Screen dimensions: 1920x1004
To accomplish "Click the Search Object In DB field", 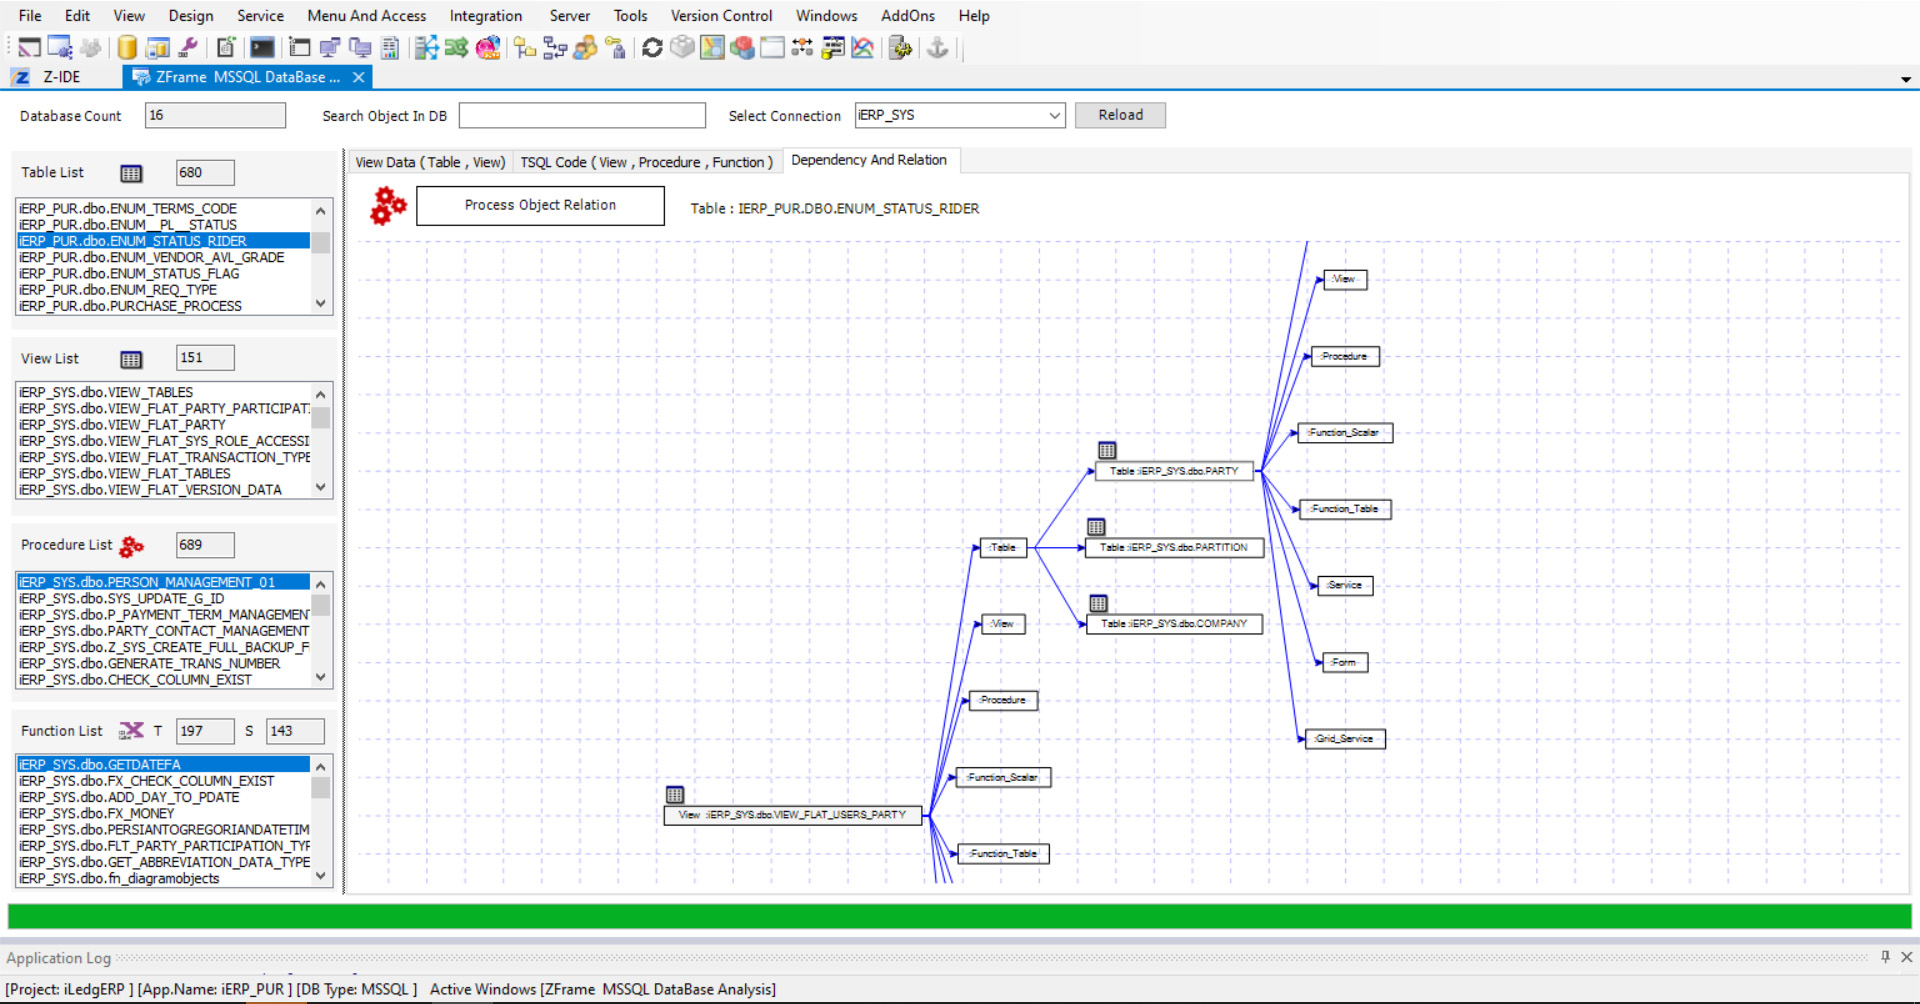I will (582, 115).
